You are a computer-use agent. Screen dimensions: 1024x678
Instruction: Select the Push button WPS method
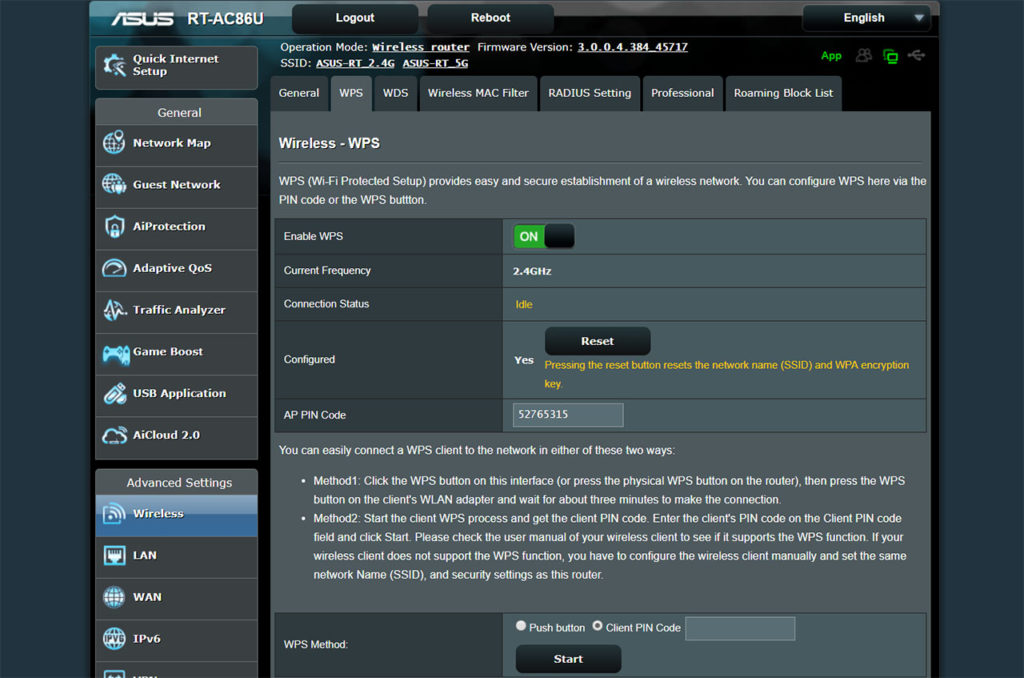tap(521, 626)
